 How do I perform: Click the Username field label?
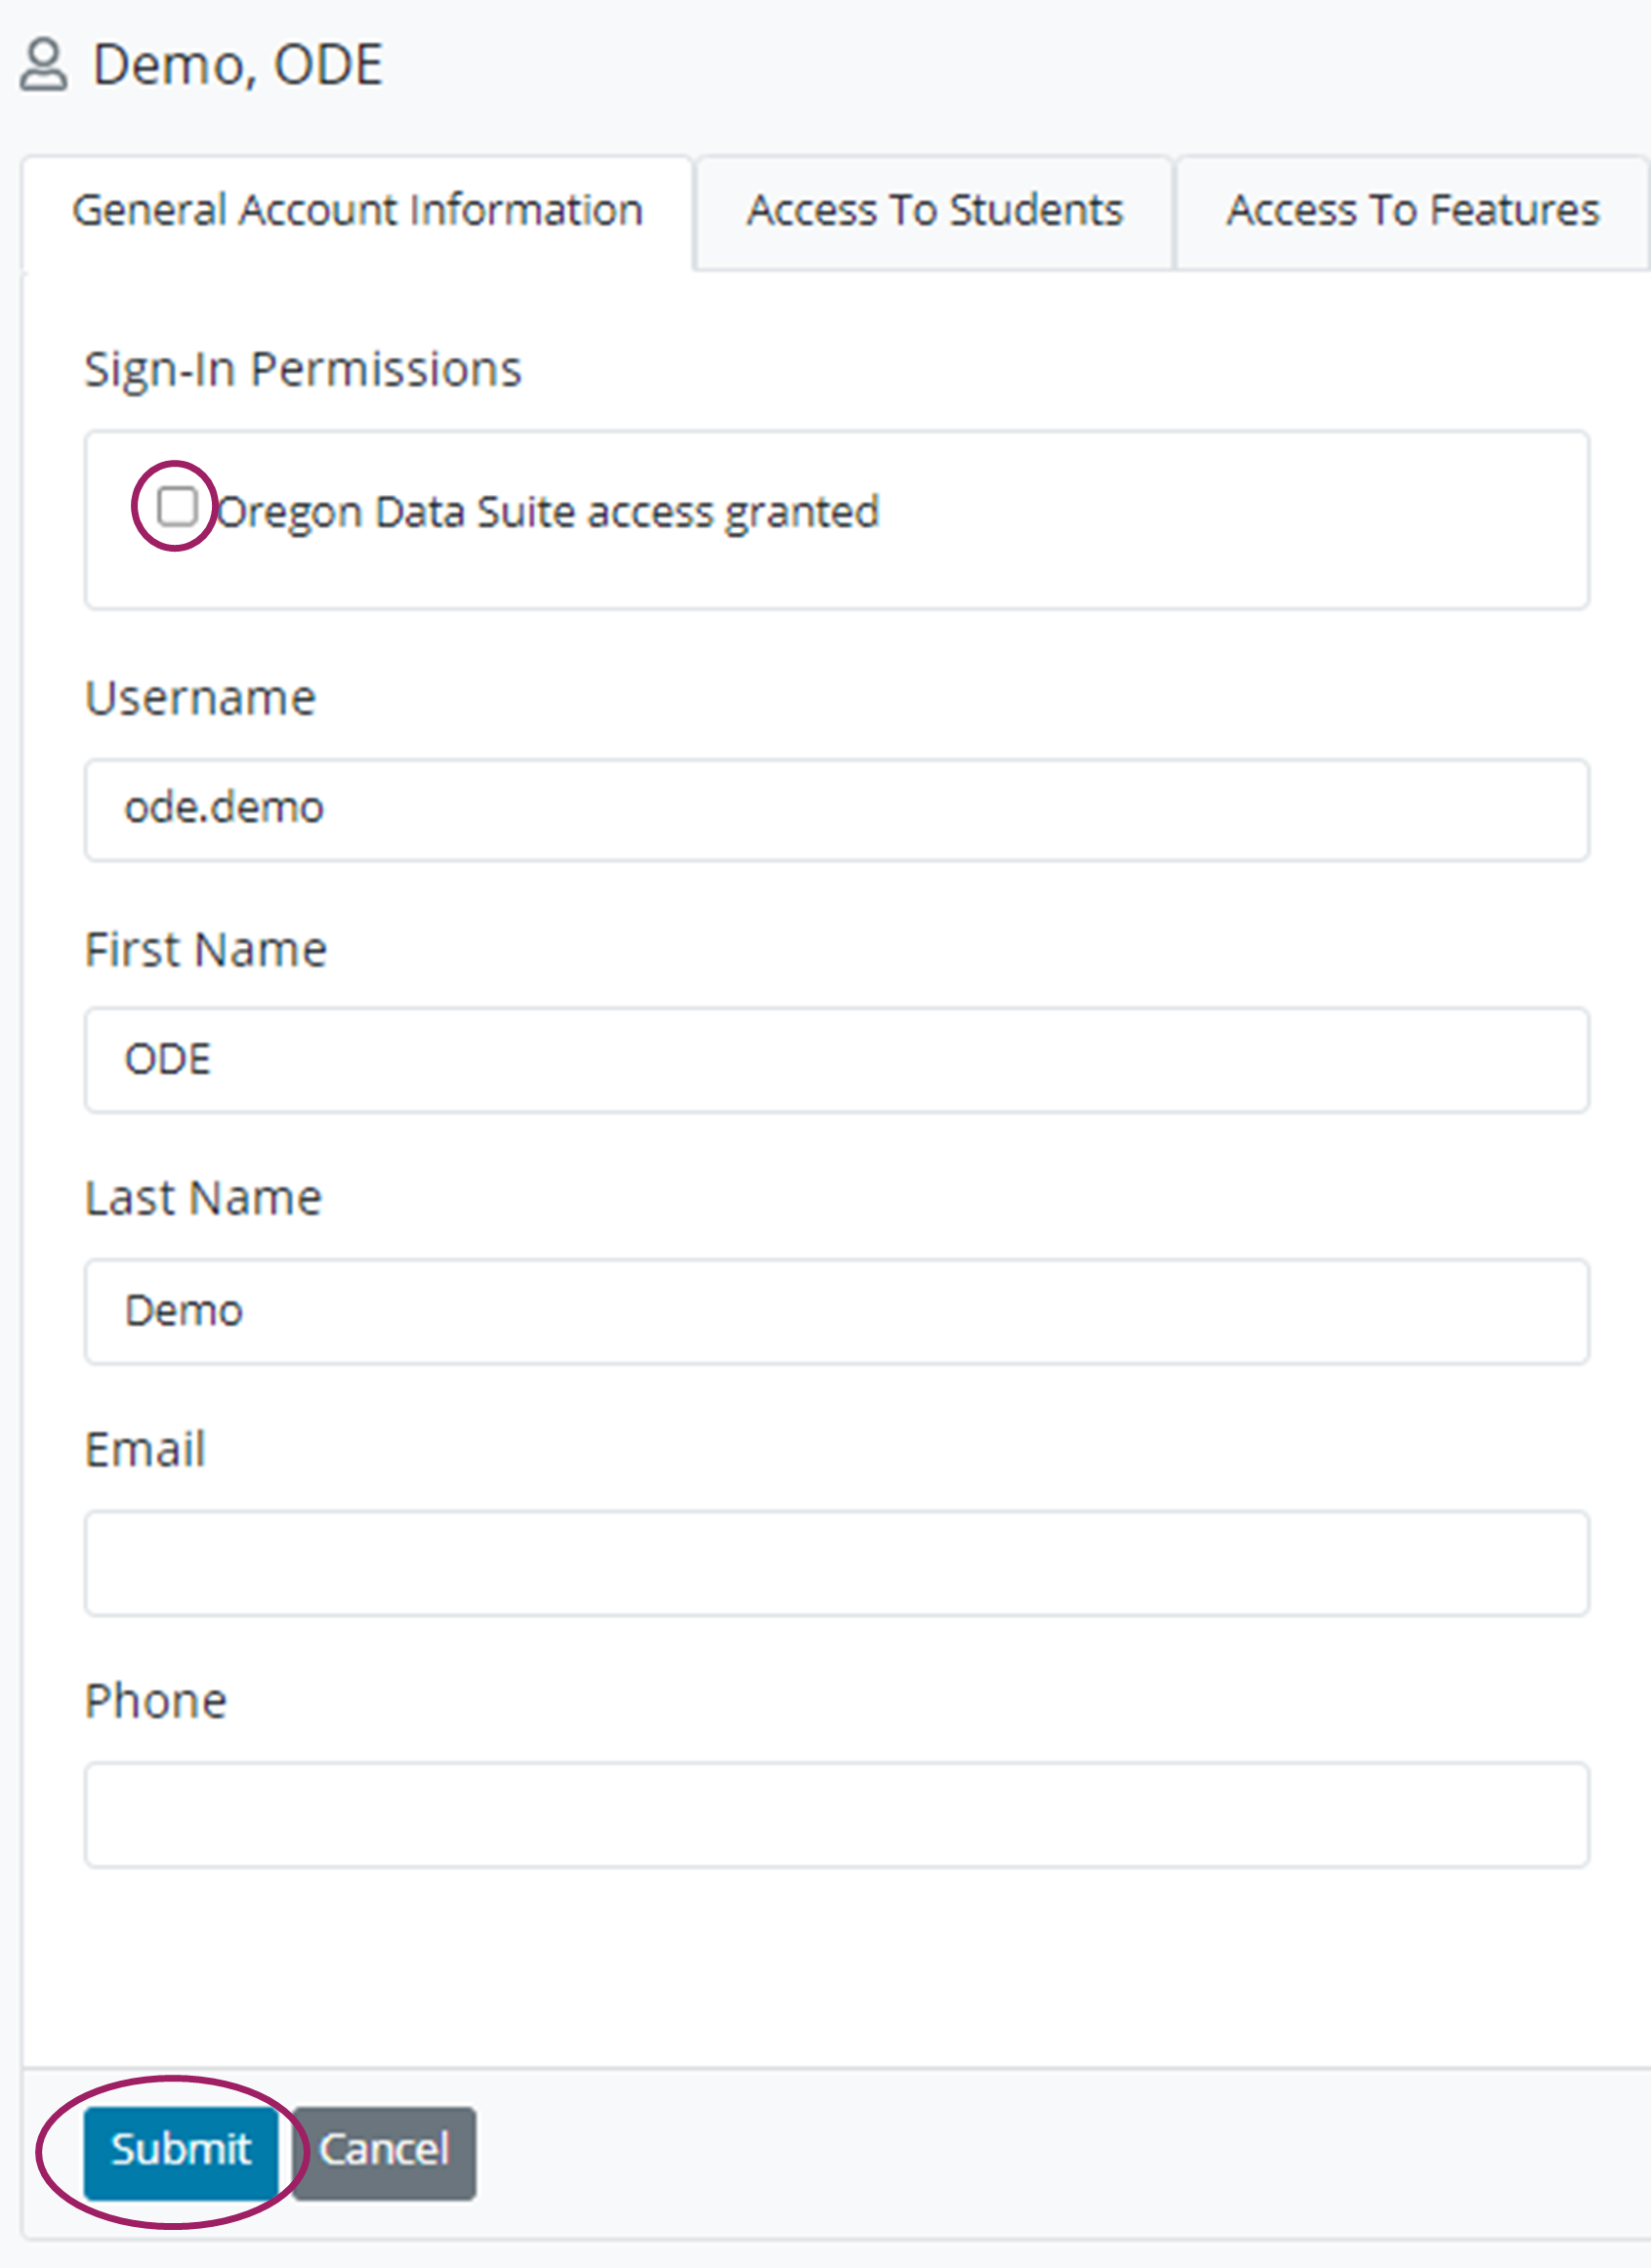(199, 697)
